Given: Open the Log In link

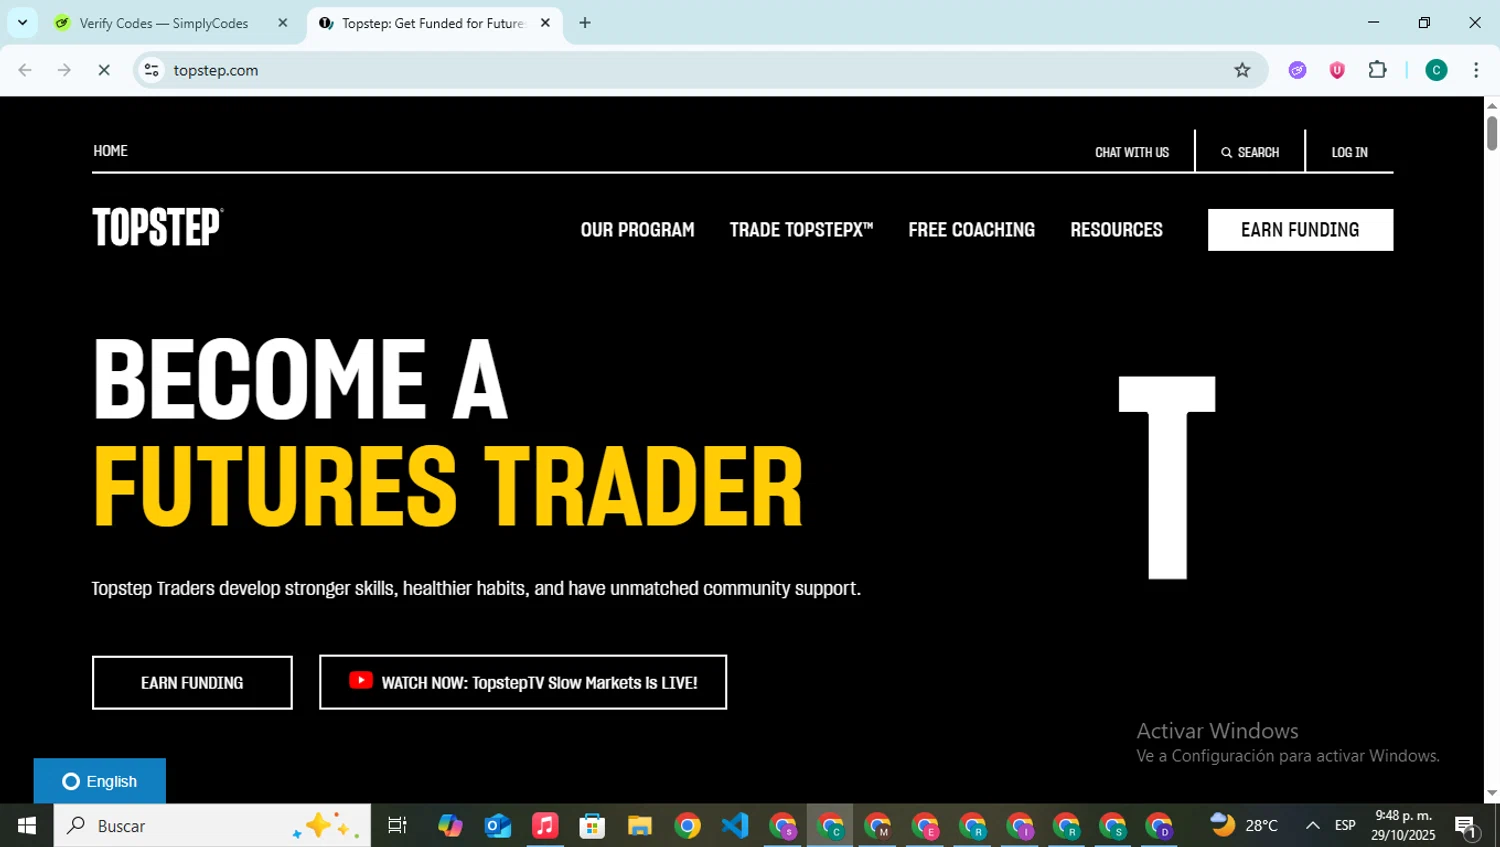Looking at the screenshot, I should [x=1349, y=152].
